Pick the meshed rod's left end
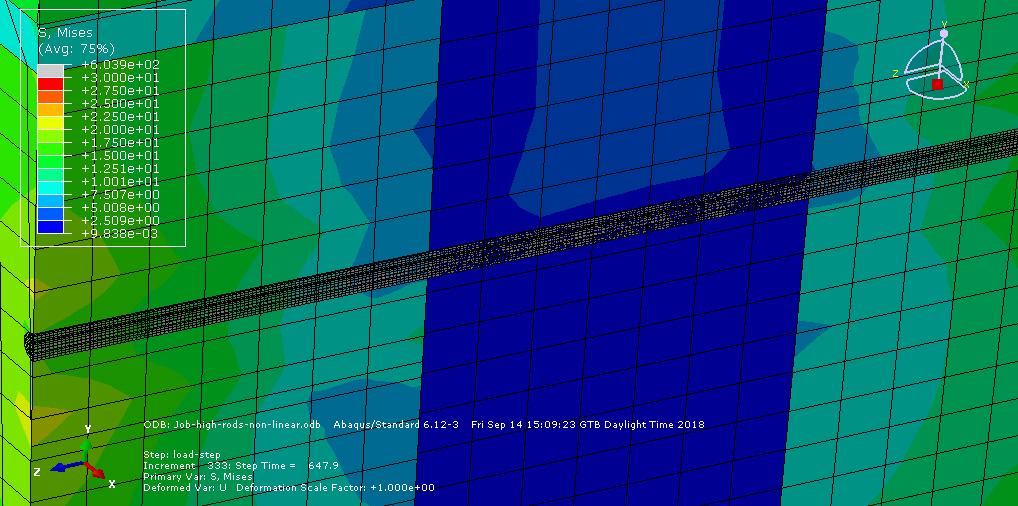Image resolution: width=1018 pixels, height=506 pixels. pos(31,346)
